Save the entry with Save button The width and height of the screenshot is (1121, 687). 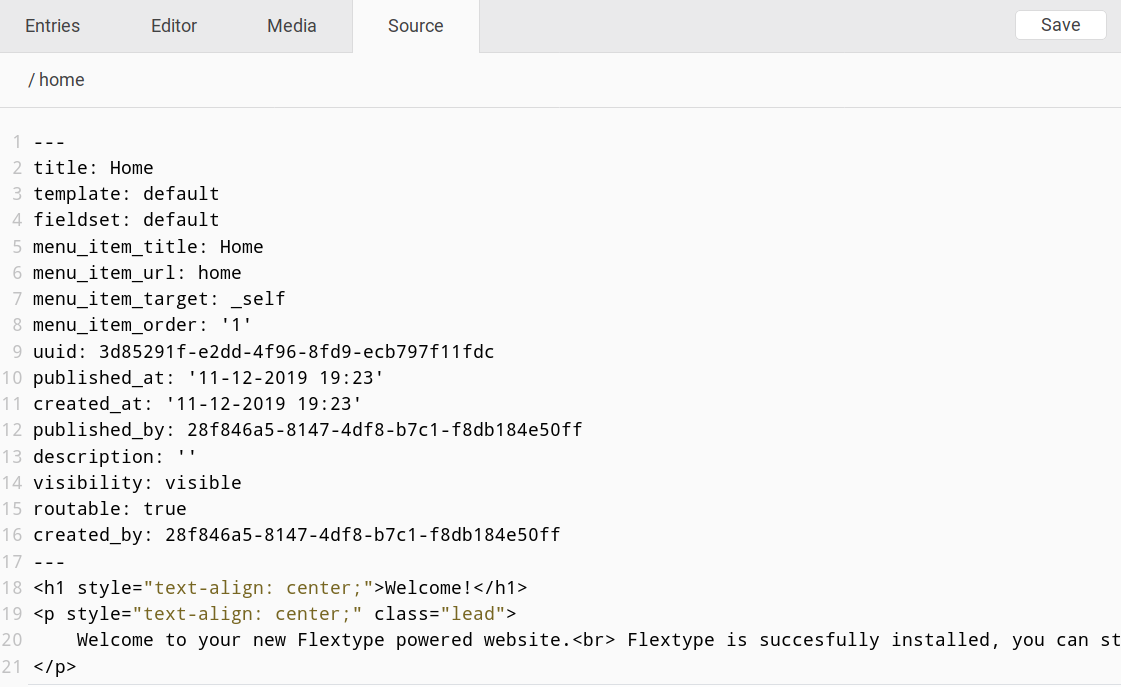tap(1060, 25)
